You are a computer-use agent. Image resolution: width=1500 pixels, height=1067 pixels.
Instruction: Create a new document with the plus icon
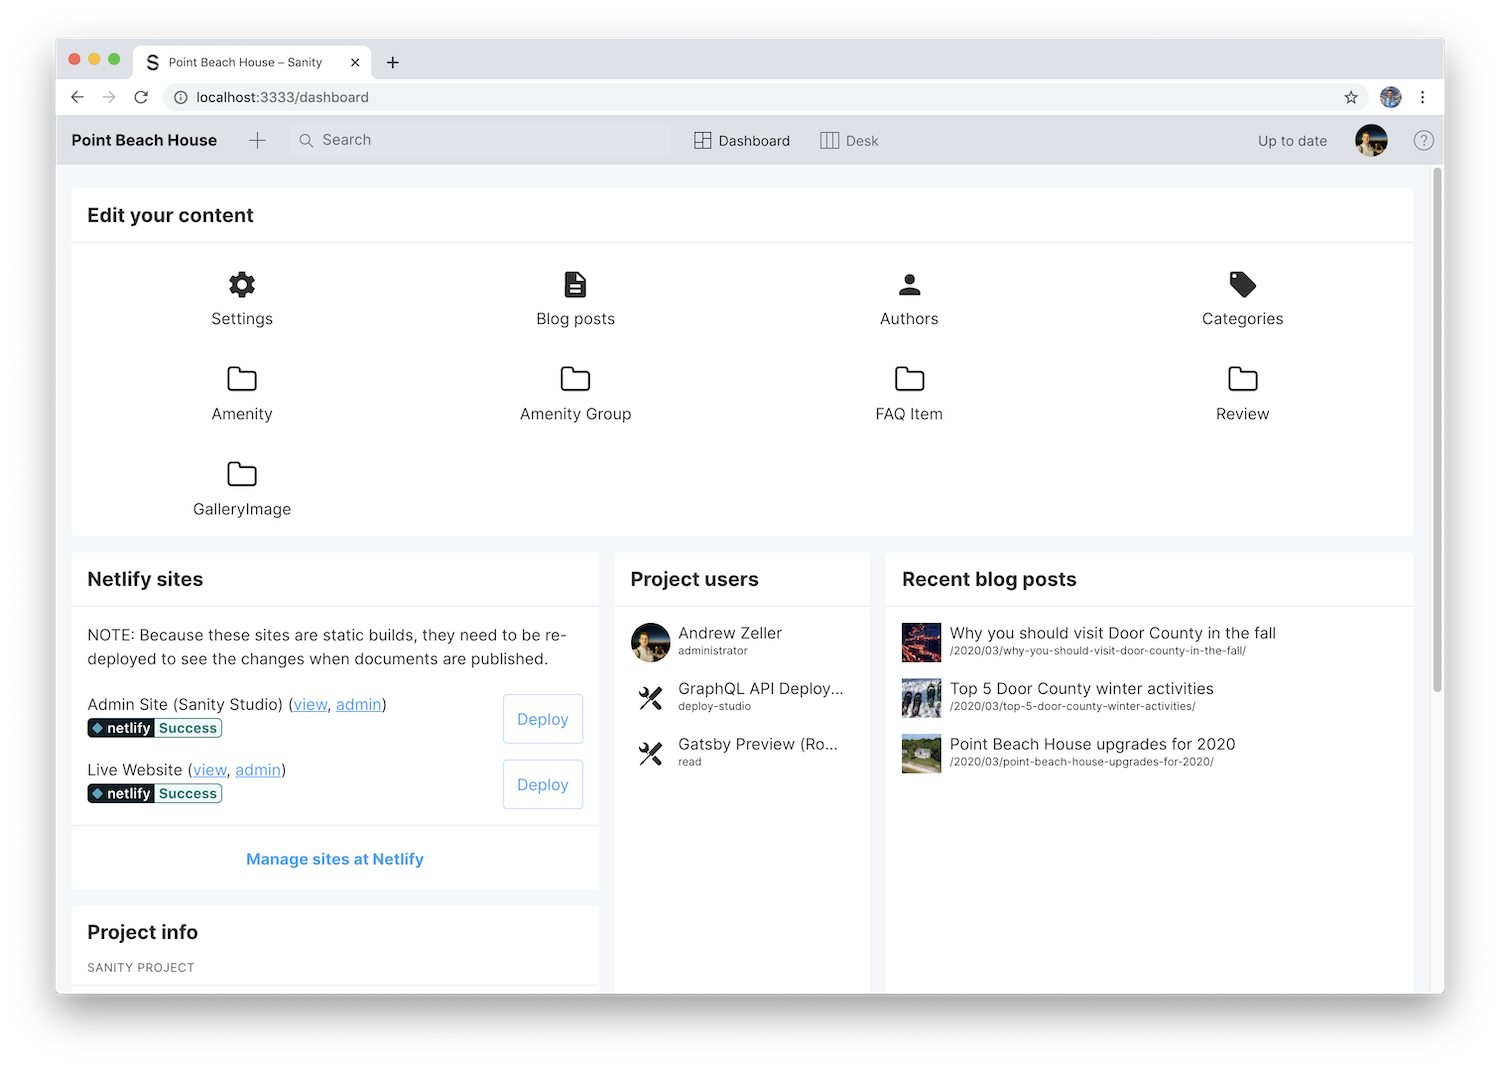pos(257,140)
